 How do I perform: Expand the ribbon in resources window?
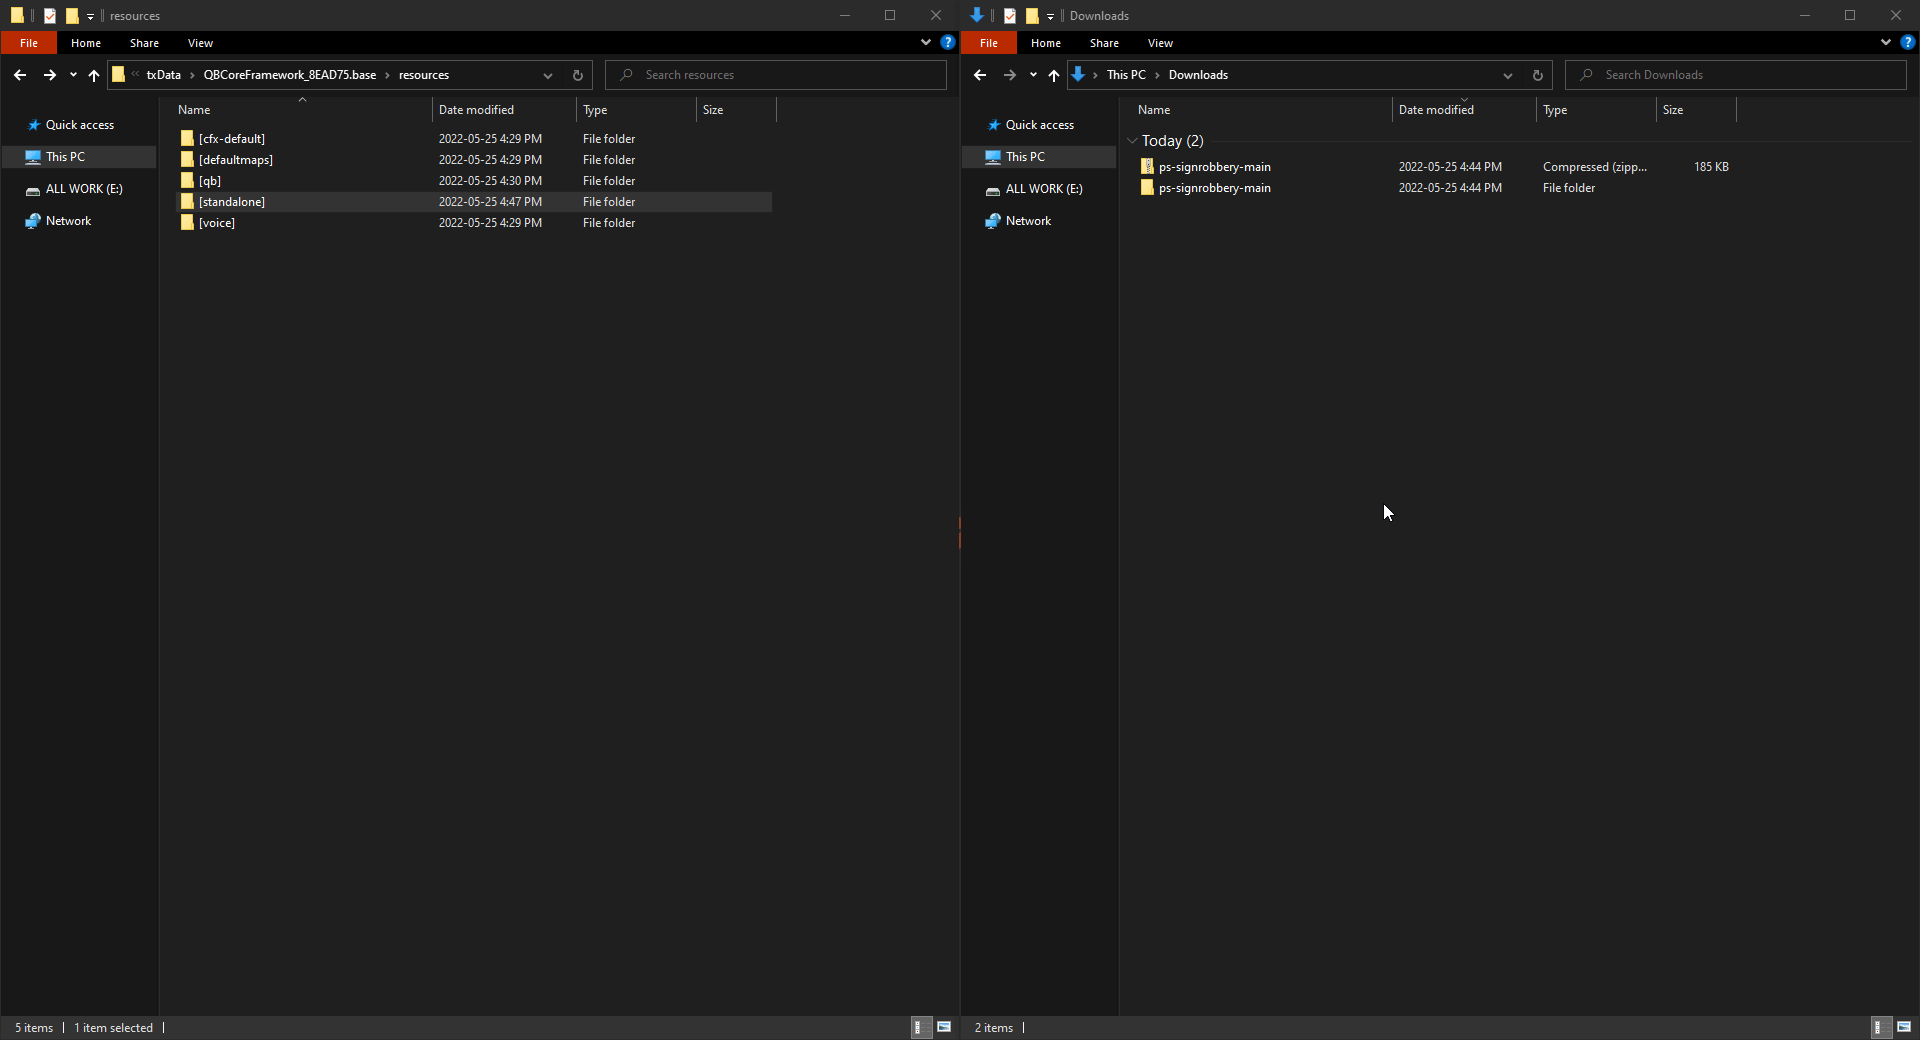click(926, 42)
